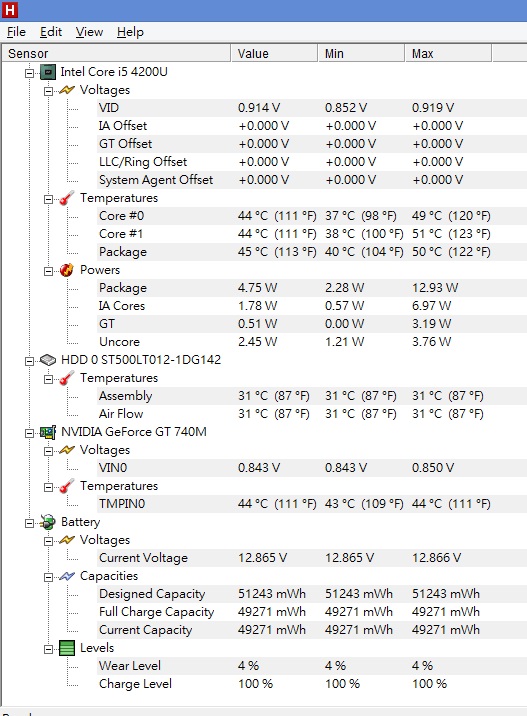The image size is (527, 716).
Task: Click the Capacities graph icon under Battery
Action: (x=67, y=576)
